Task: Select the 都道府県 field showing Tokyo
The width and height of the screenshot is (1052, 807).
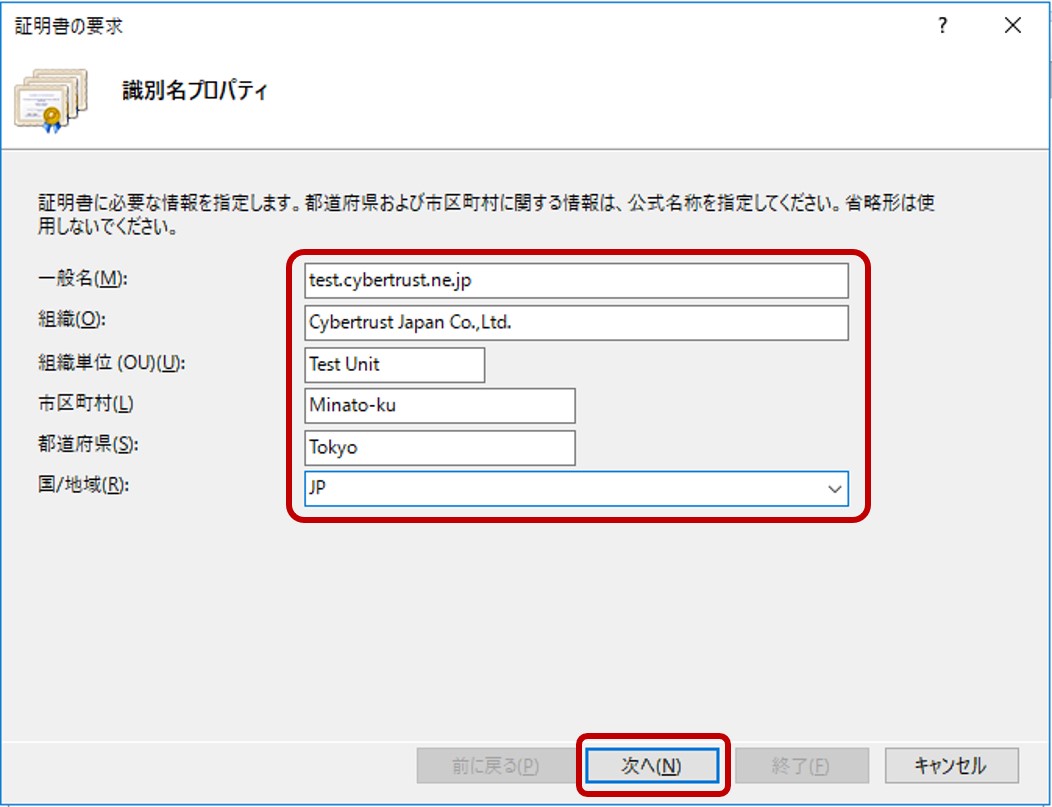Action: coord(440,448)
